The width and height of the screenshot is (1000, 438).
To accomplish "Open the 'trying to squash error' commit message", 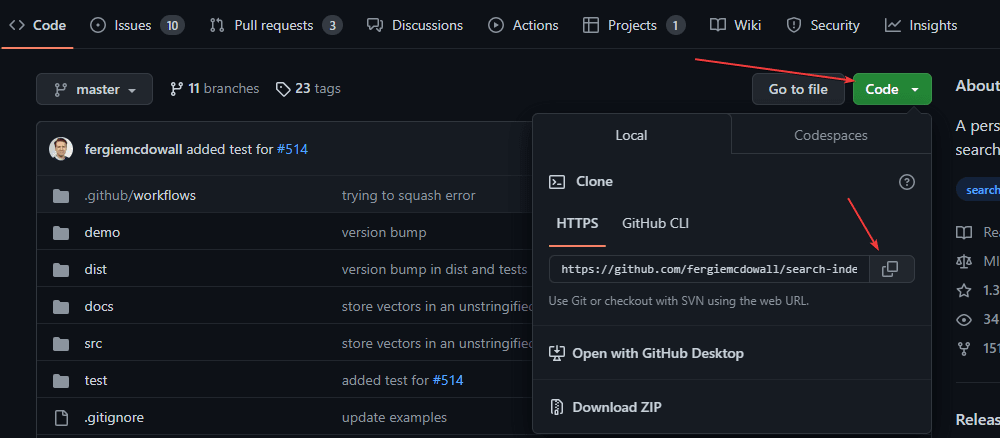I will pyautogui.click(x=408, y=195).
